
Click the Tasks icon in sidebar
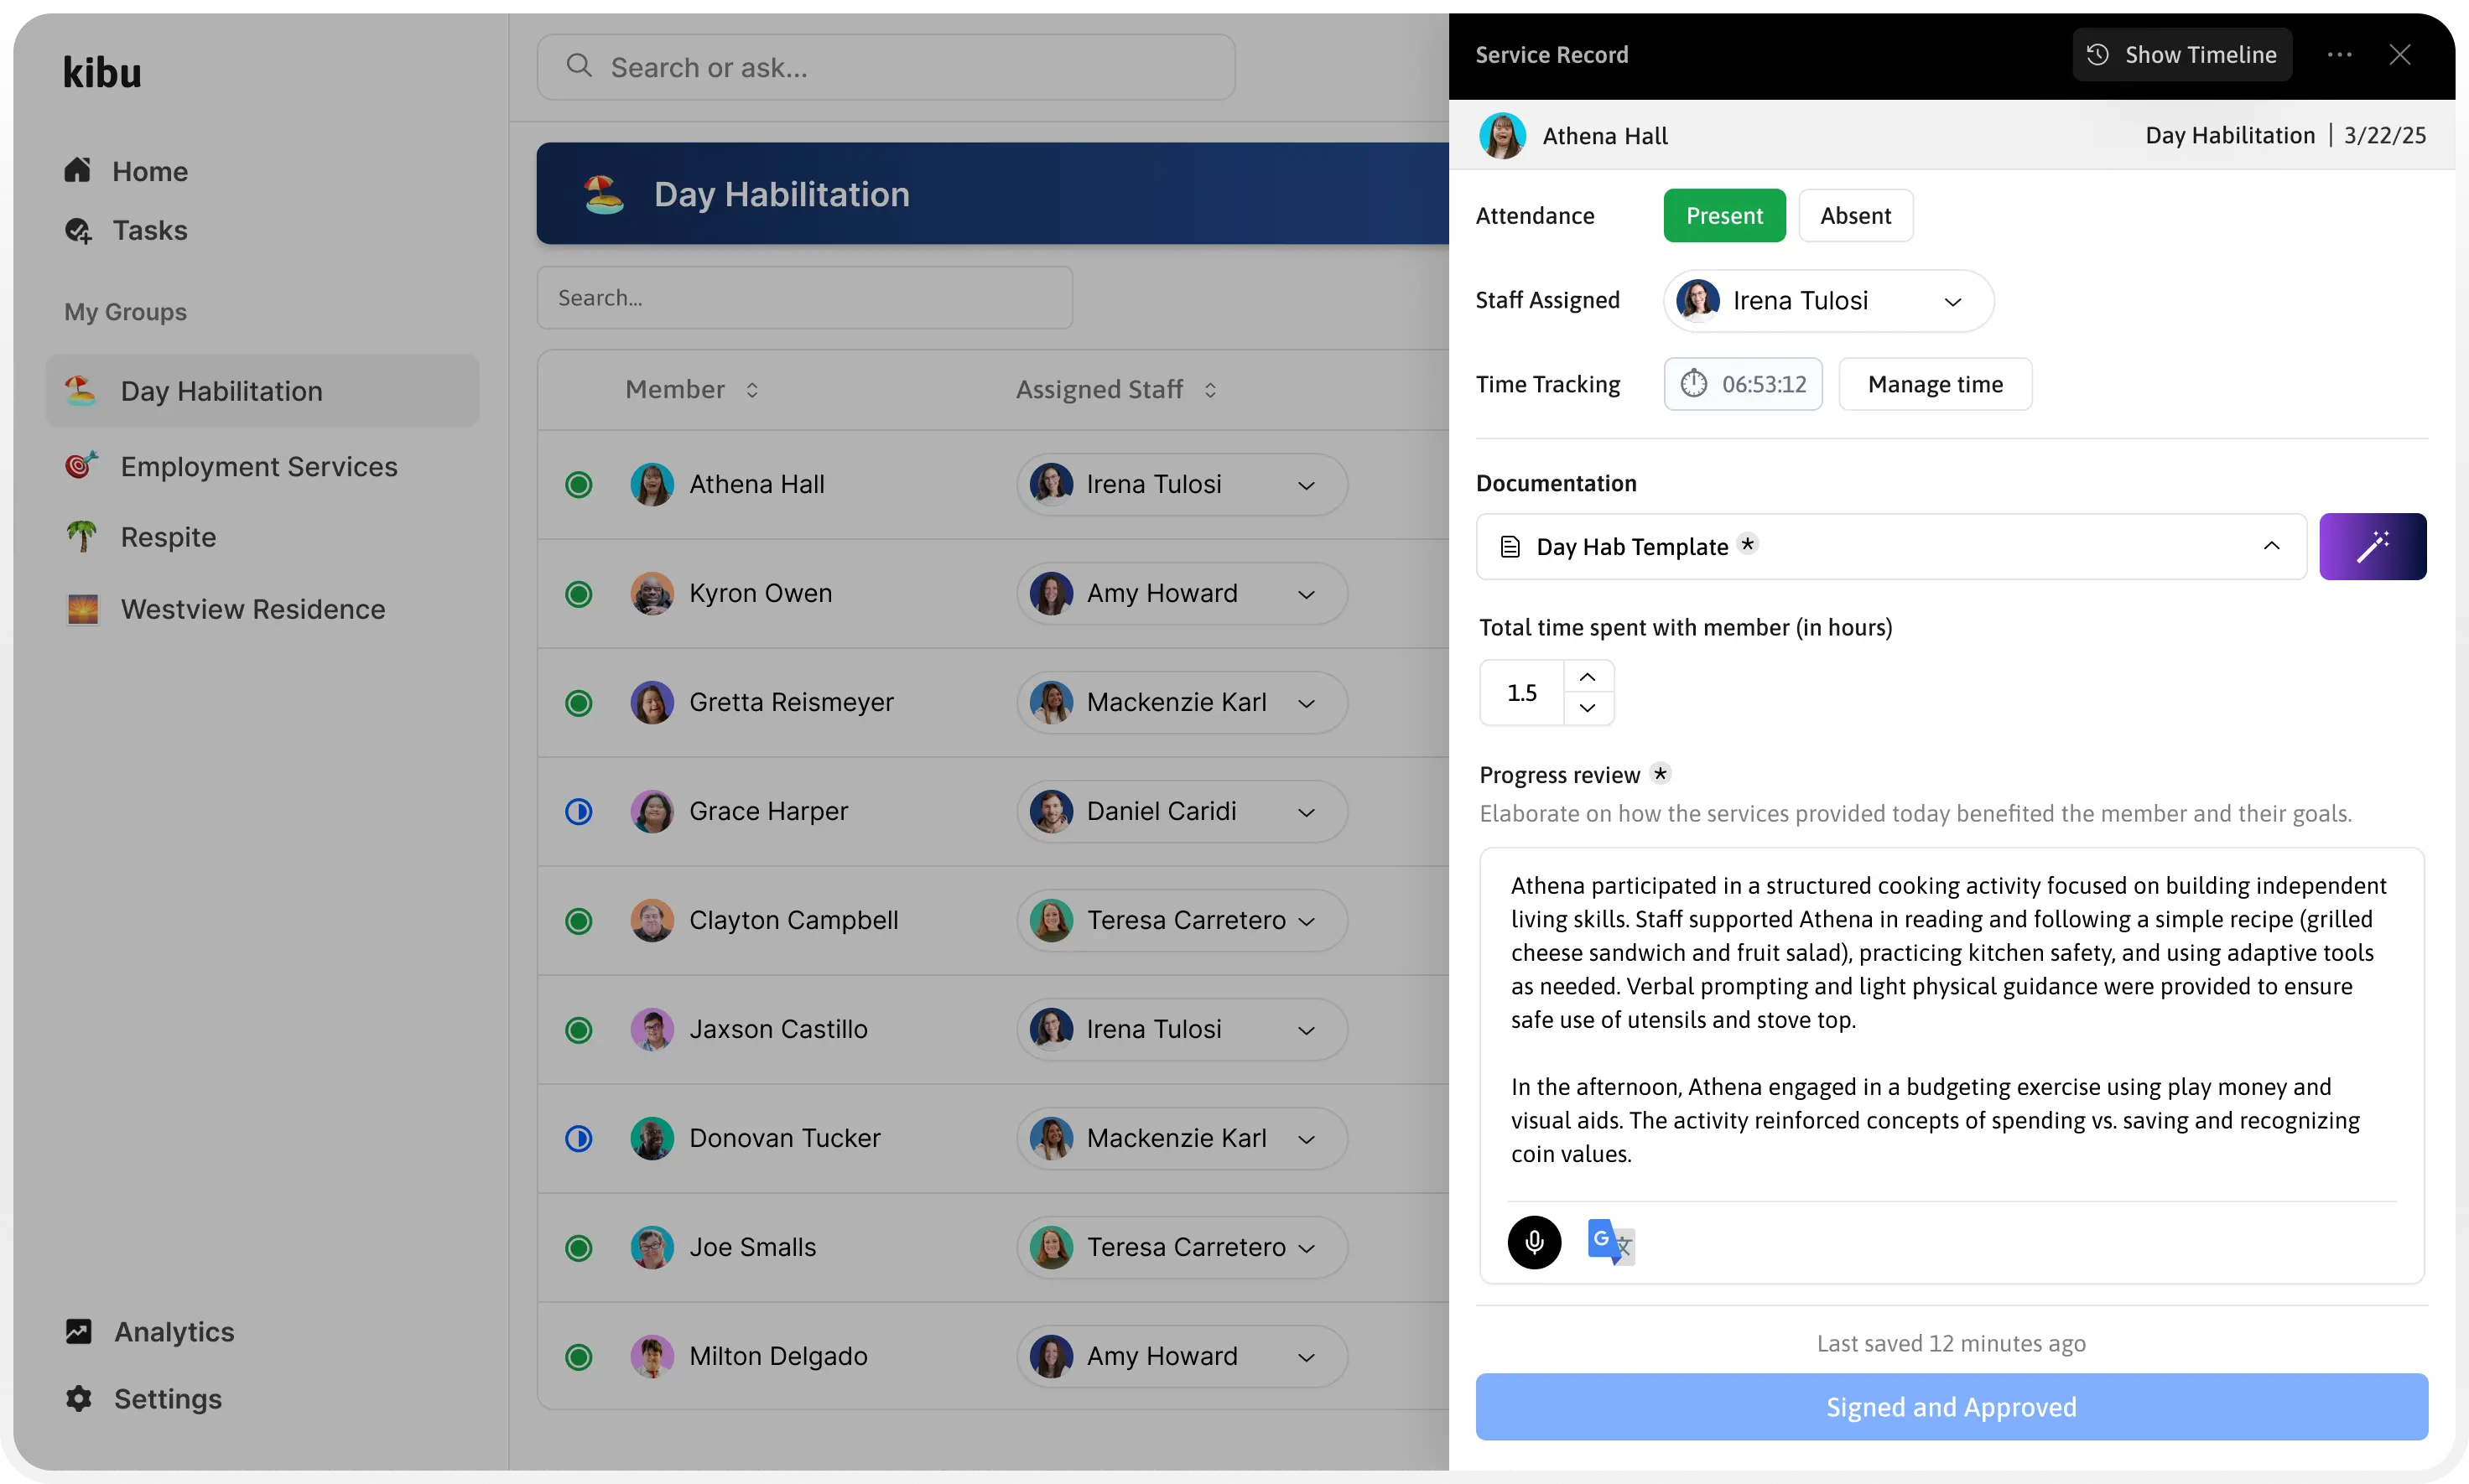(79, 231)
